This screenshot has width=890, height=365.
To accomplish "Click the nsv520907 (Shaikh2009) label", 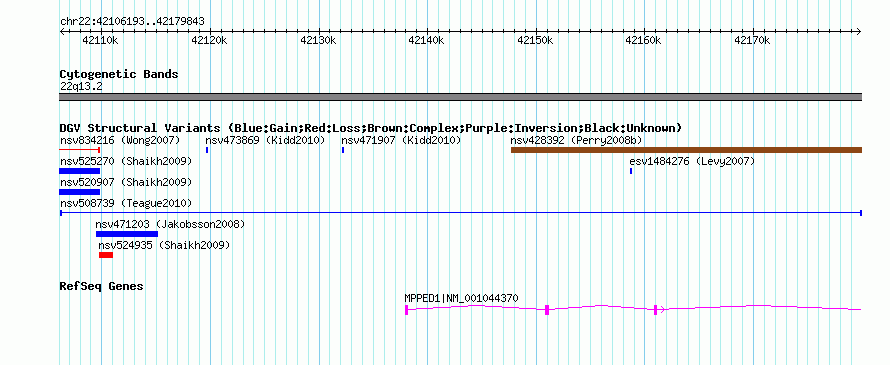I will [126, 182].
